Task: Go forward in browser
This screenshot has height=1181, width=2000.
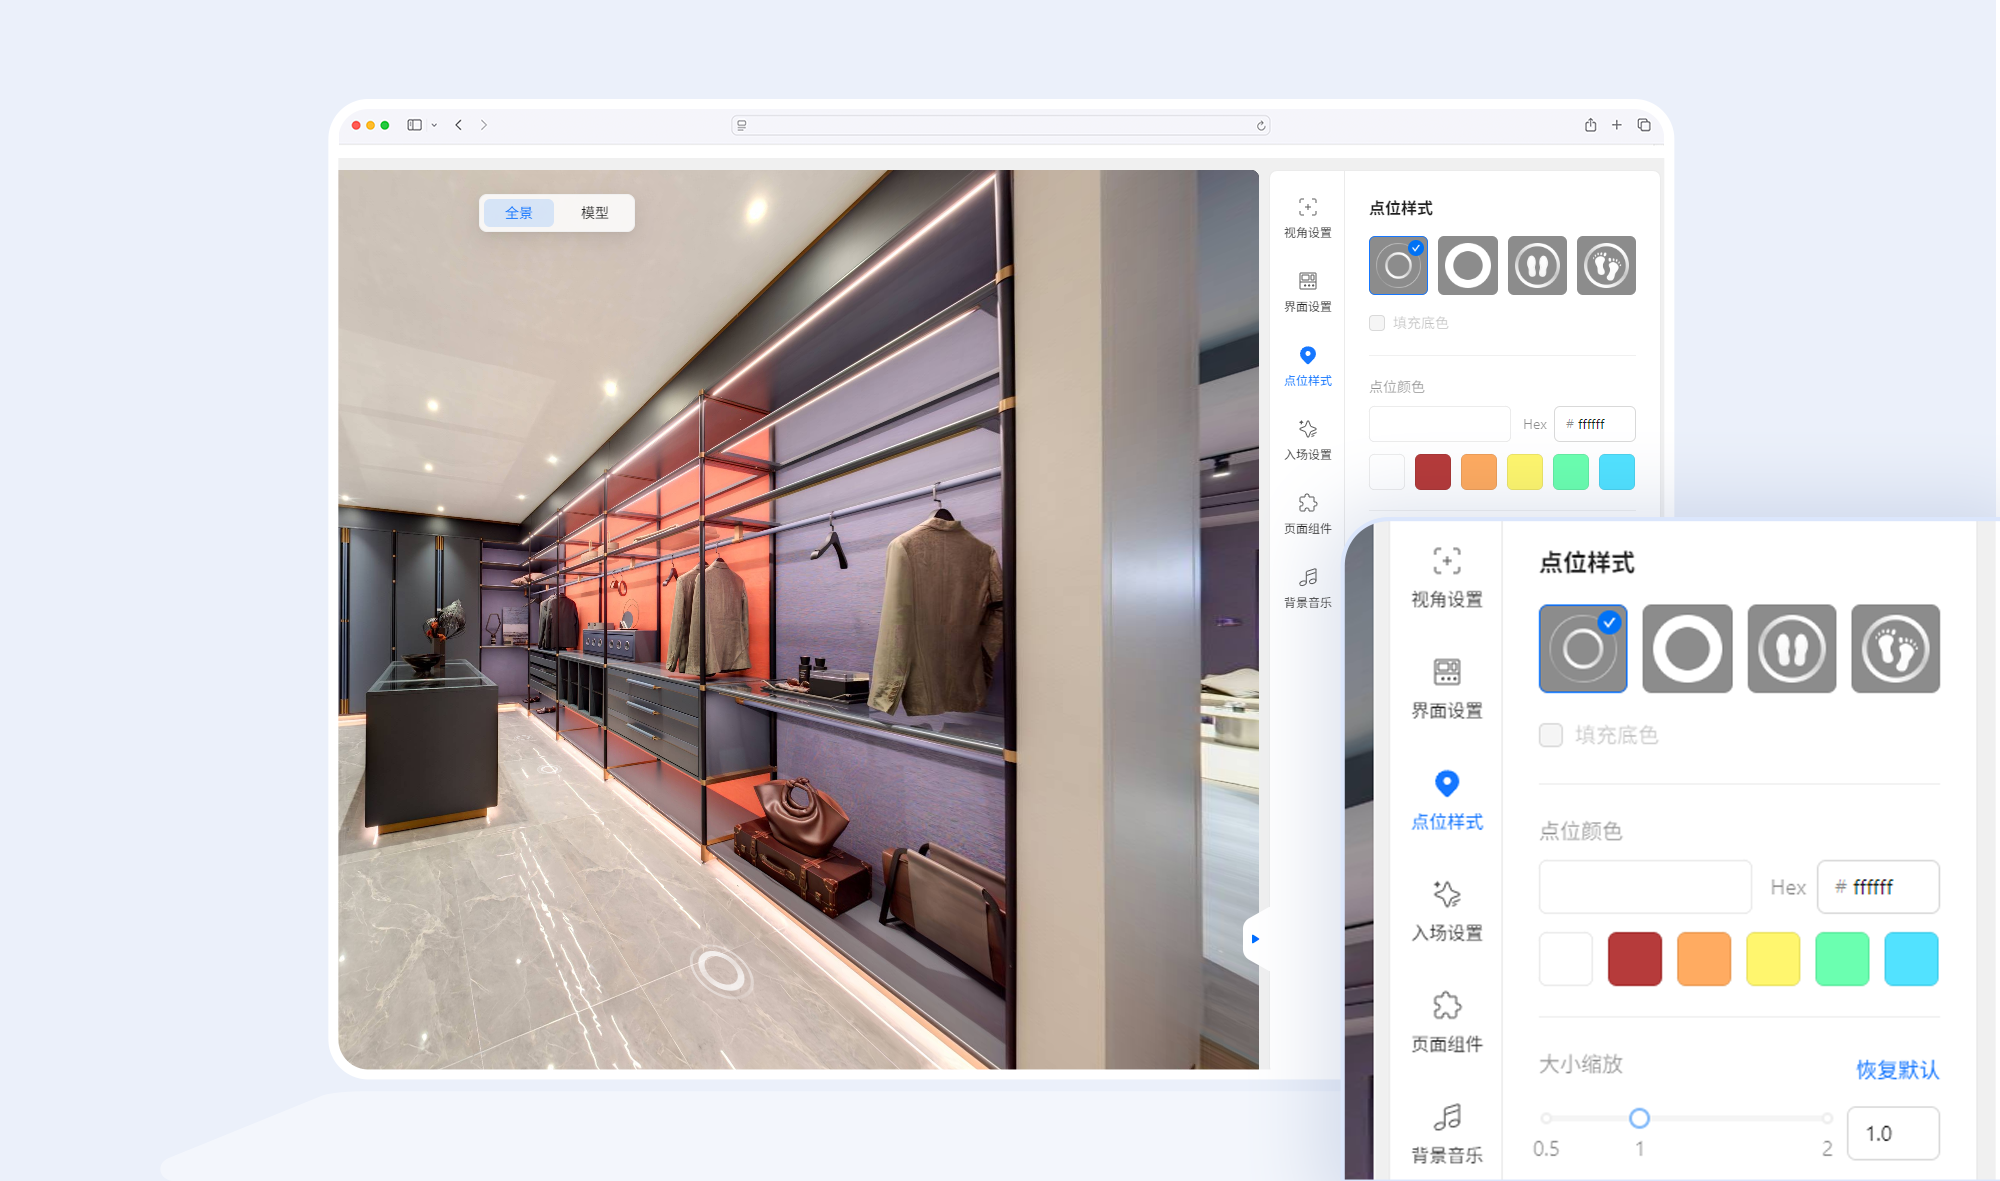Action: click(484, 125)
